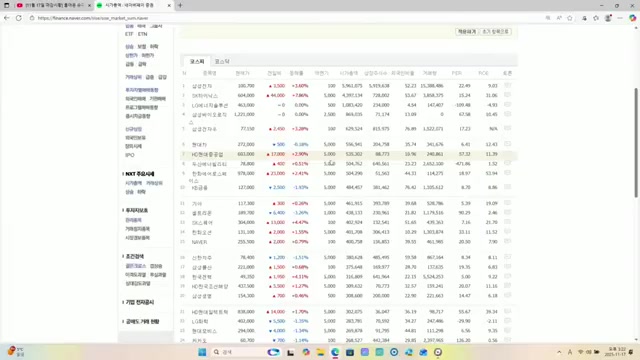The image size is (640, 360).
Task: Click the PER column header
Action: (x=457, y=73)
